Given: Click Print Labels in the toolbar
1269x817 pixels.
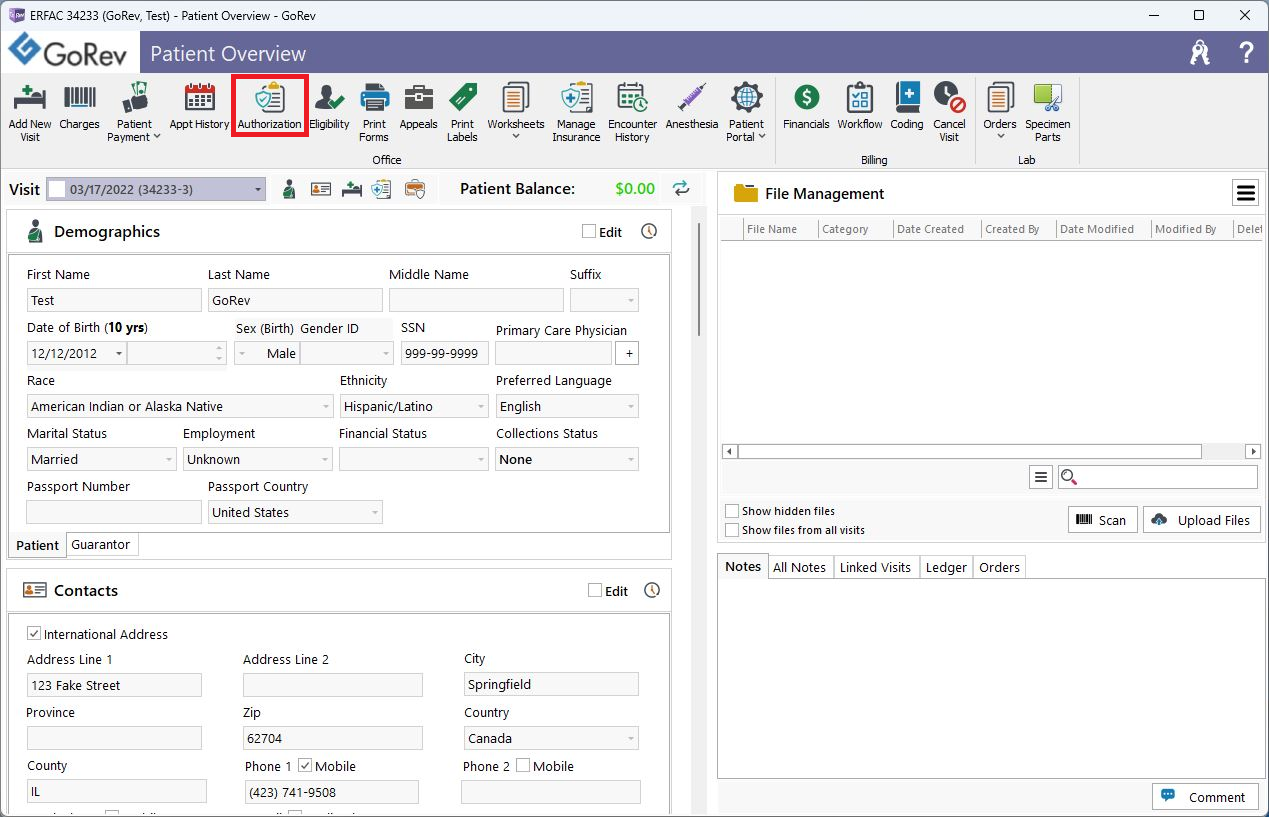Looking at the screenshot, I should (462, 112).
